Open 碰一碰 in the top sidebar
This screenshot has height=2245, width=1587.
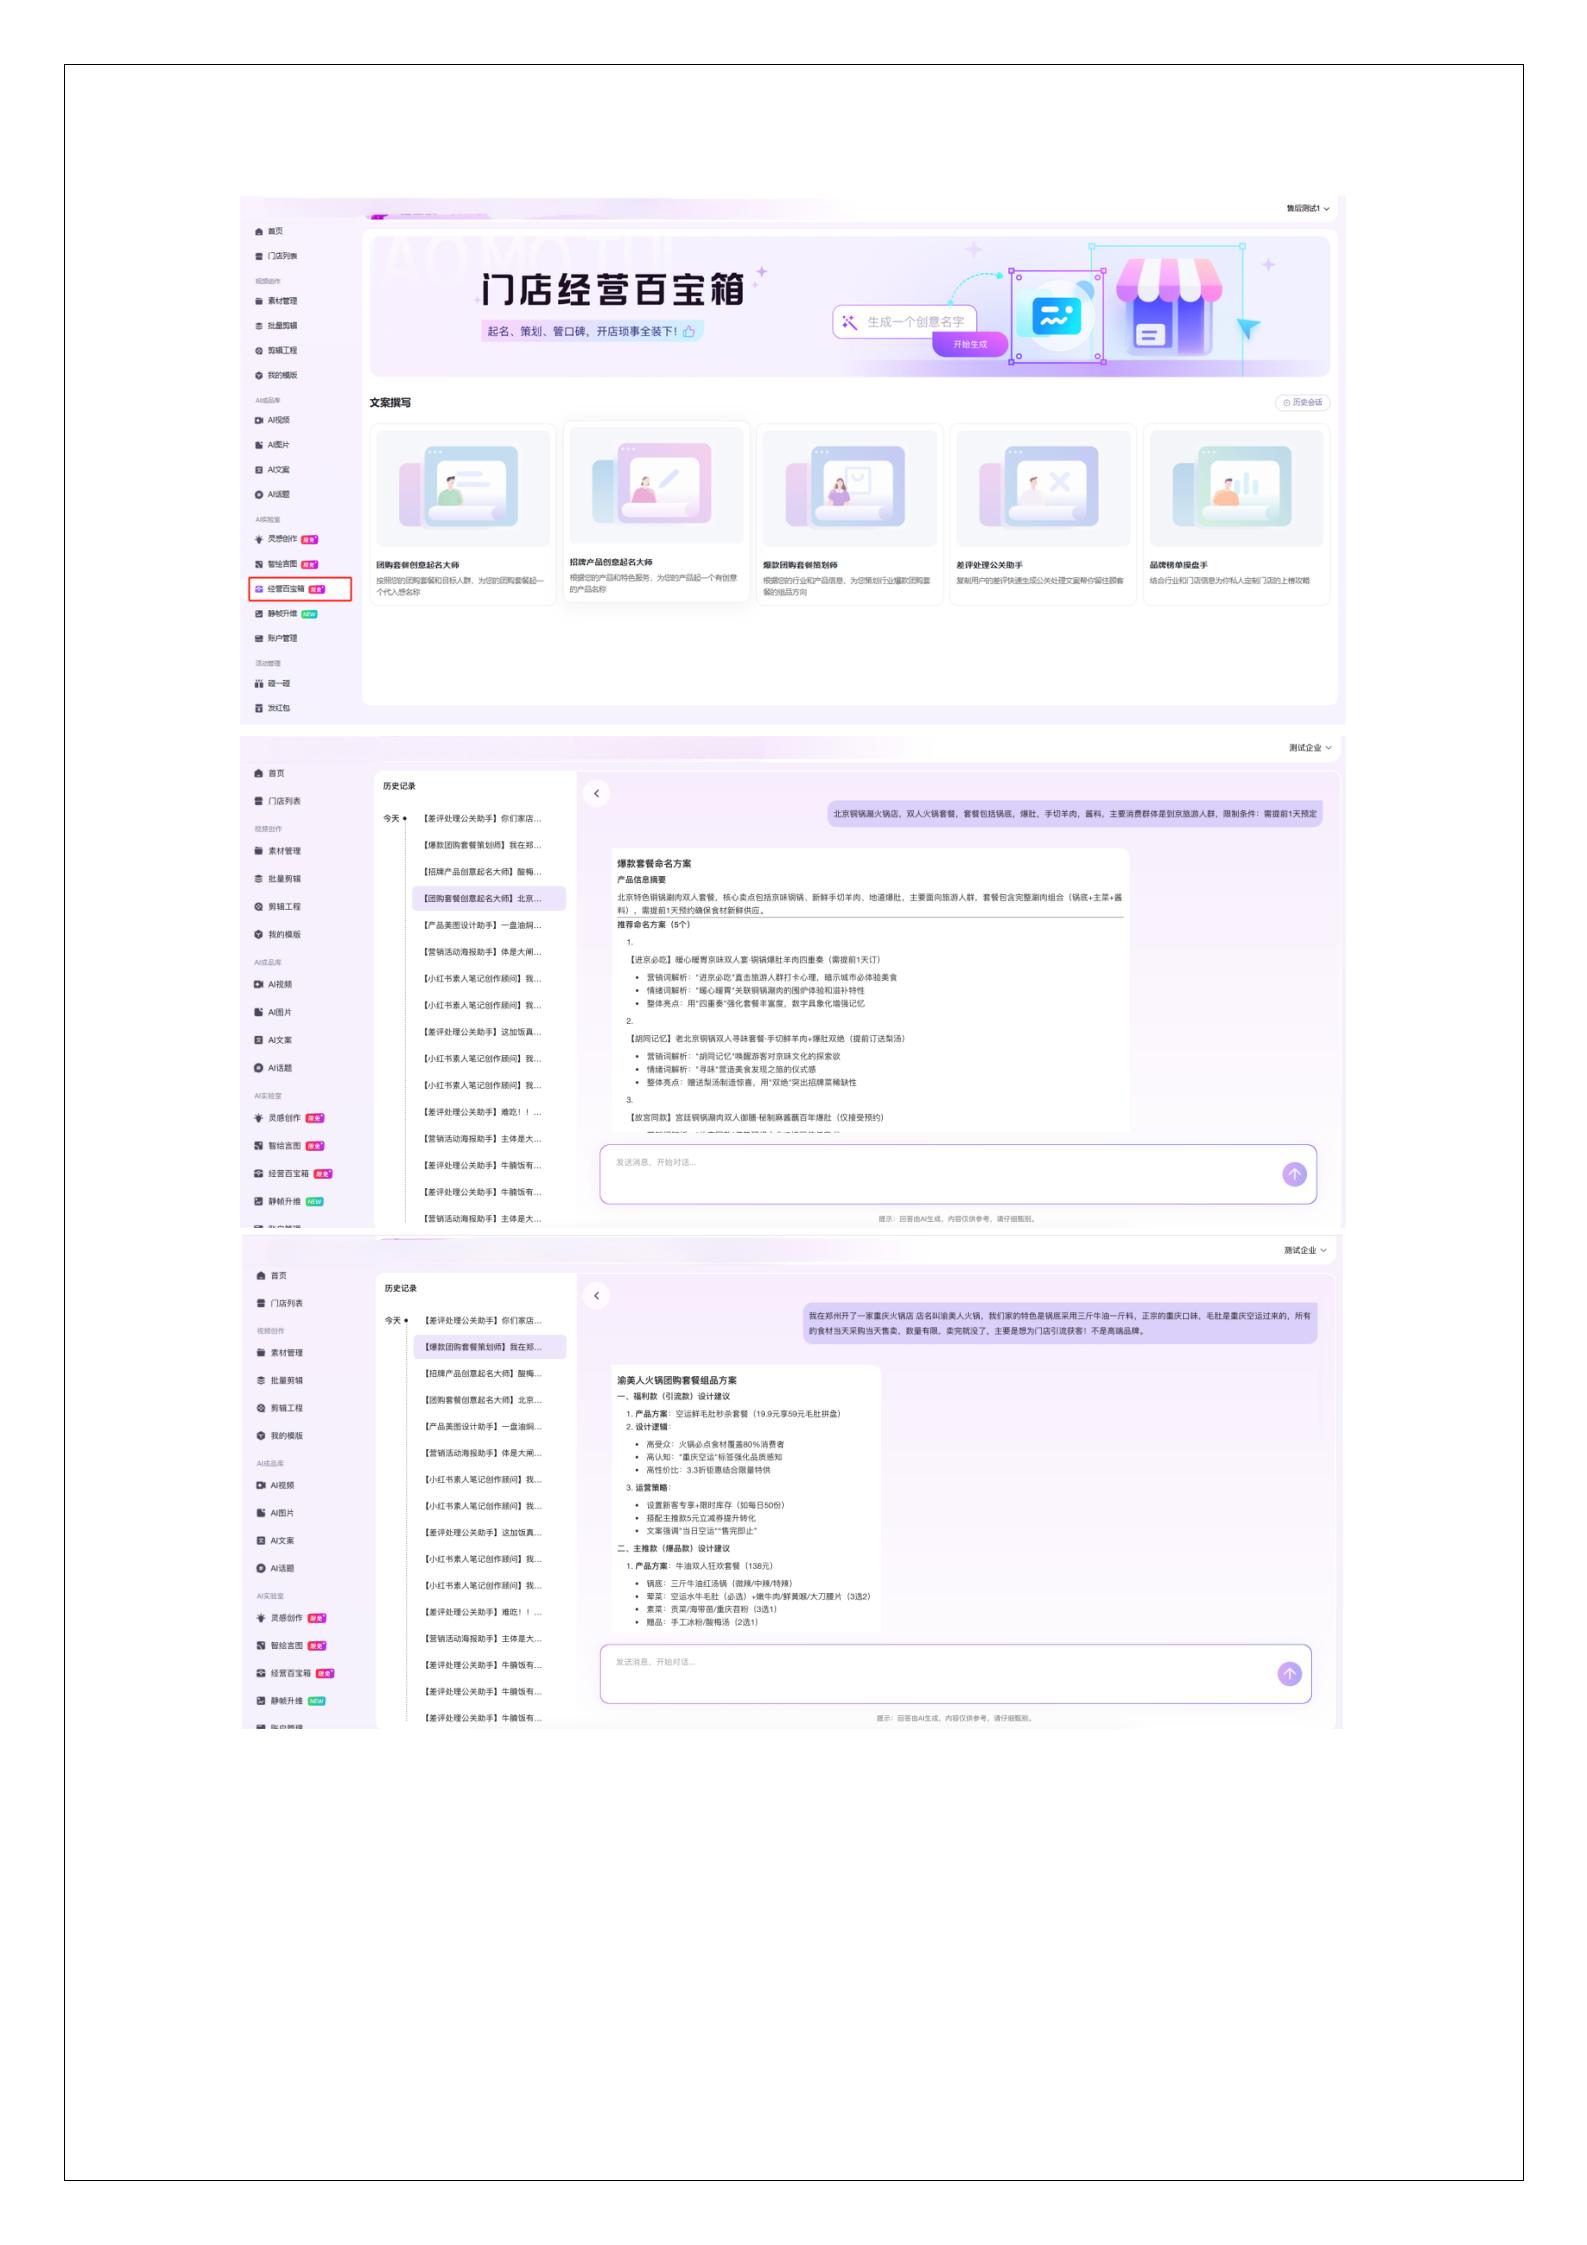tap(278, 683)
